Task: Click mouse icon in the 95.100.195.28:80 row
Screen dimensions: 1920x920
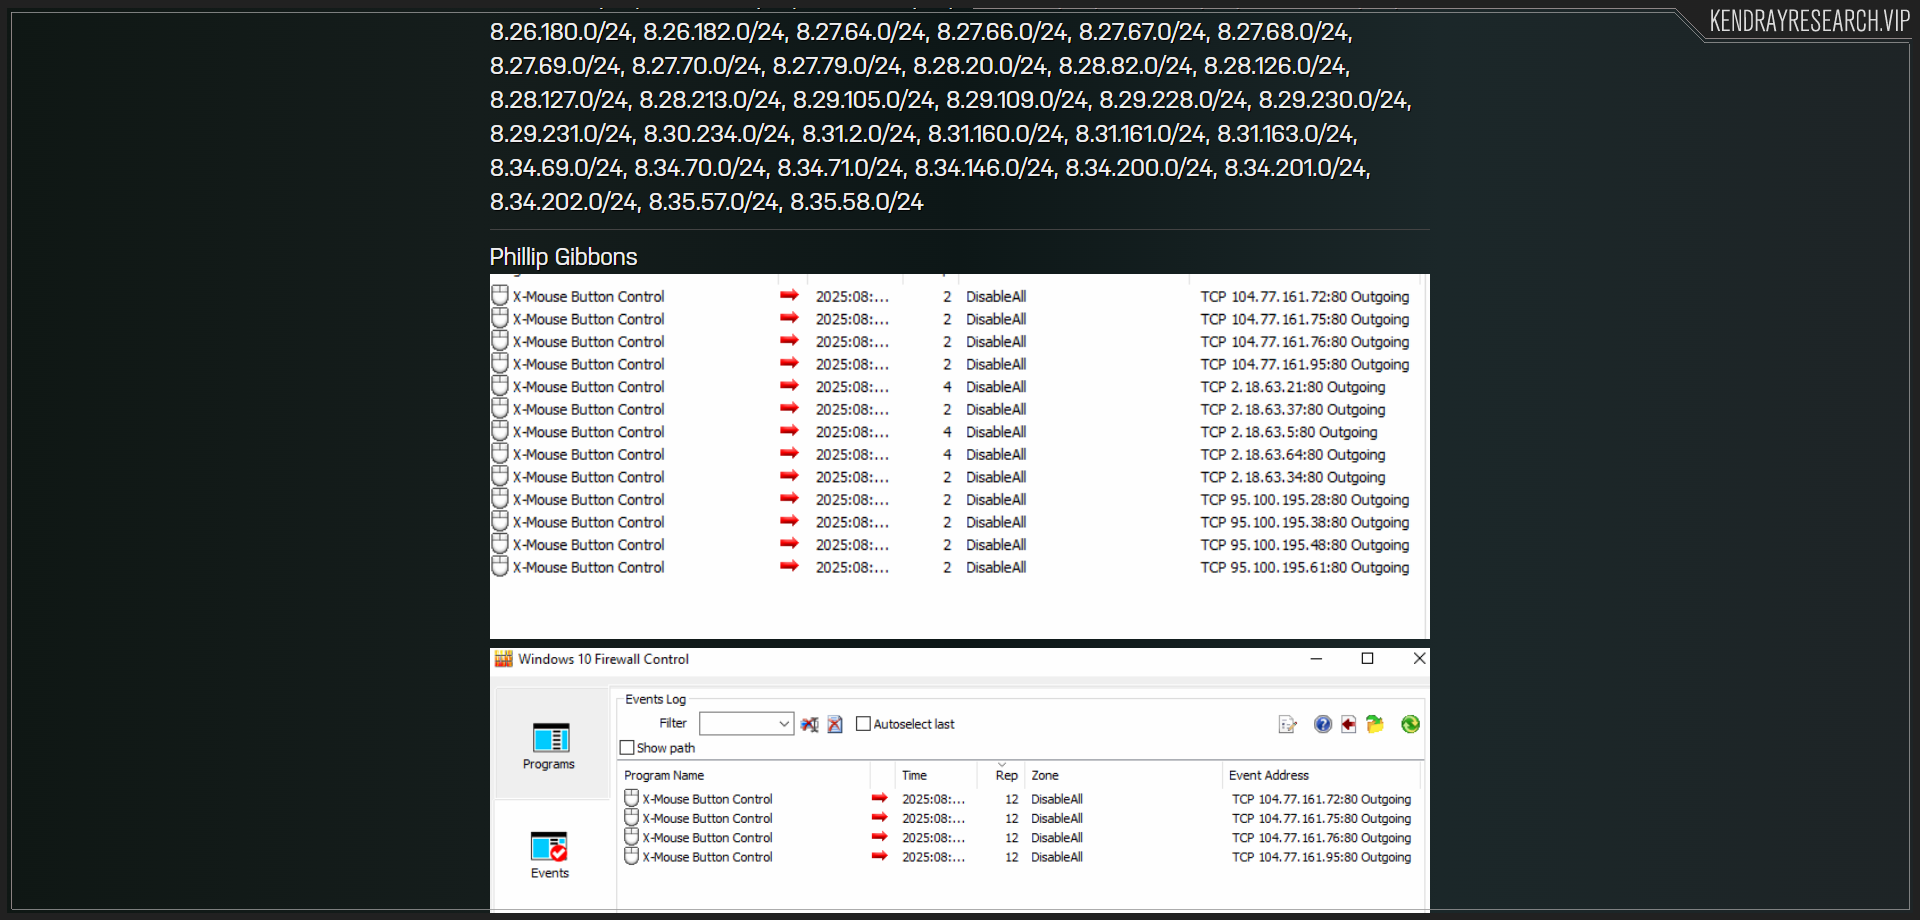Action: pyautogui.click(x=500, y=498)
